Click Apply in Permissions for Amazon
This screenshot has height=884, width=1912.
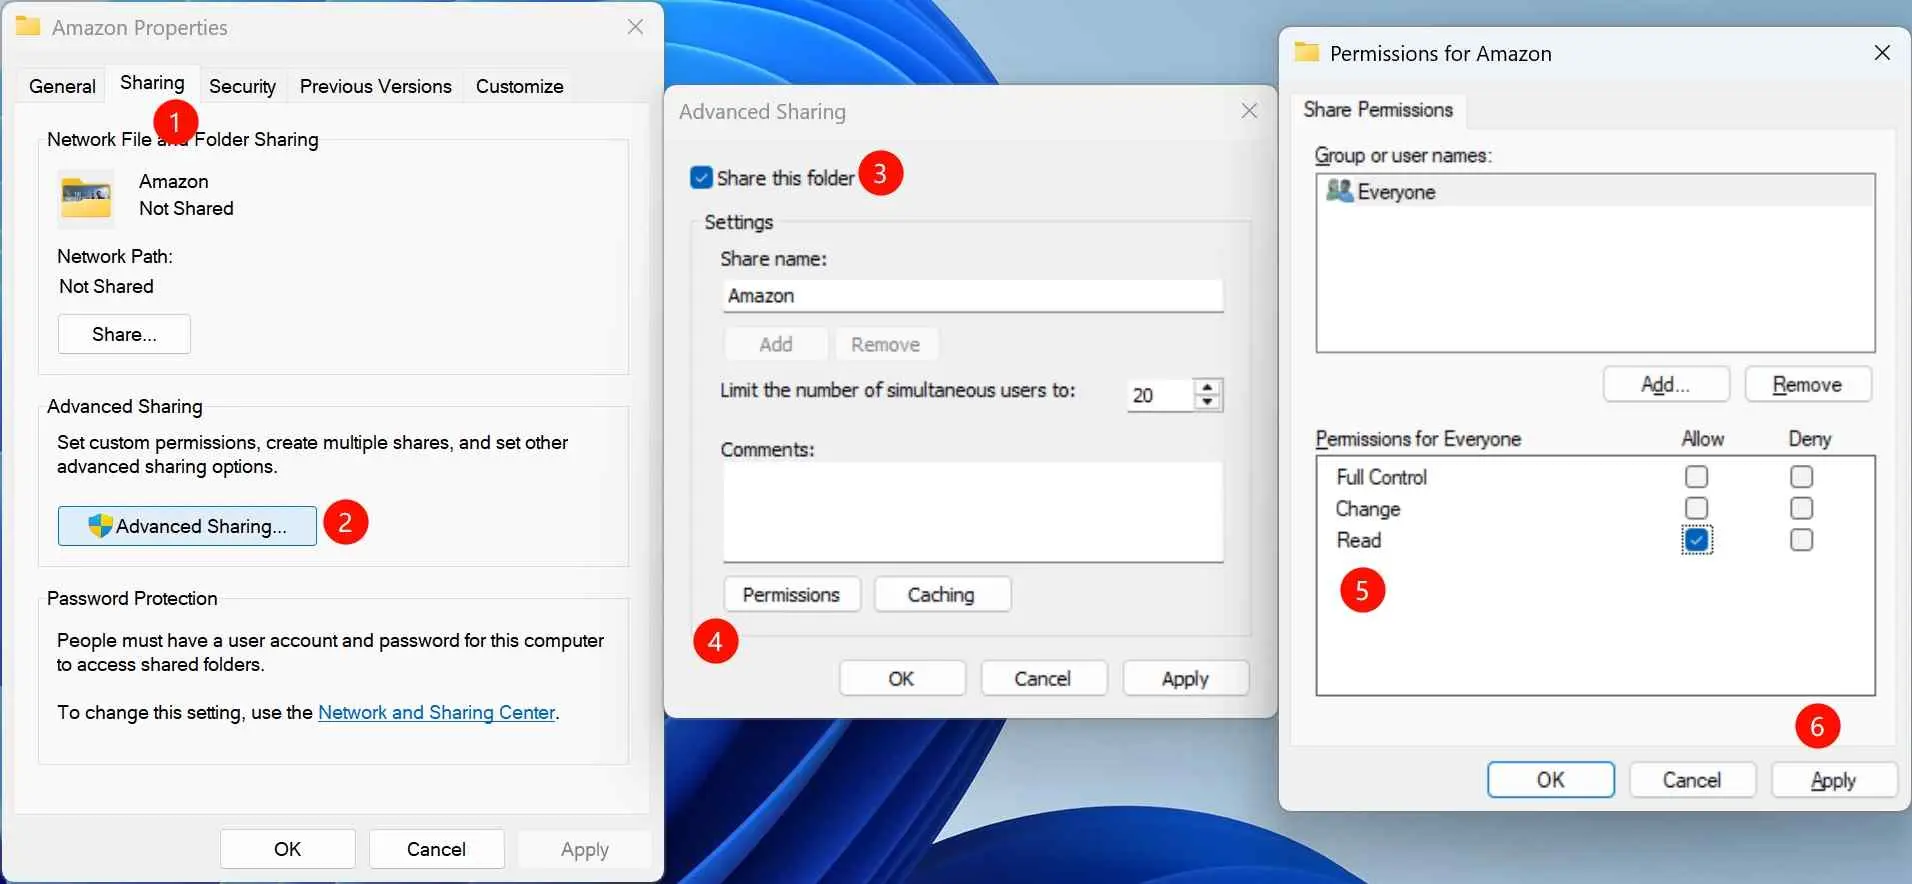point(1833,780)
